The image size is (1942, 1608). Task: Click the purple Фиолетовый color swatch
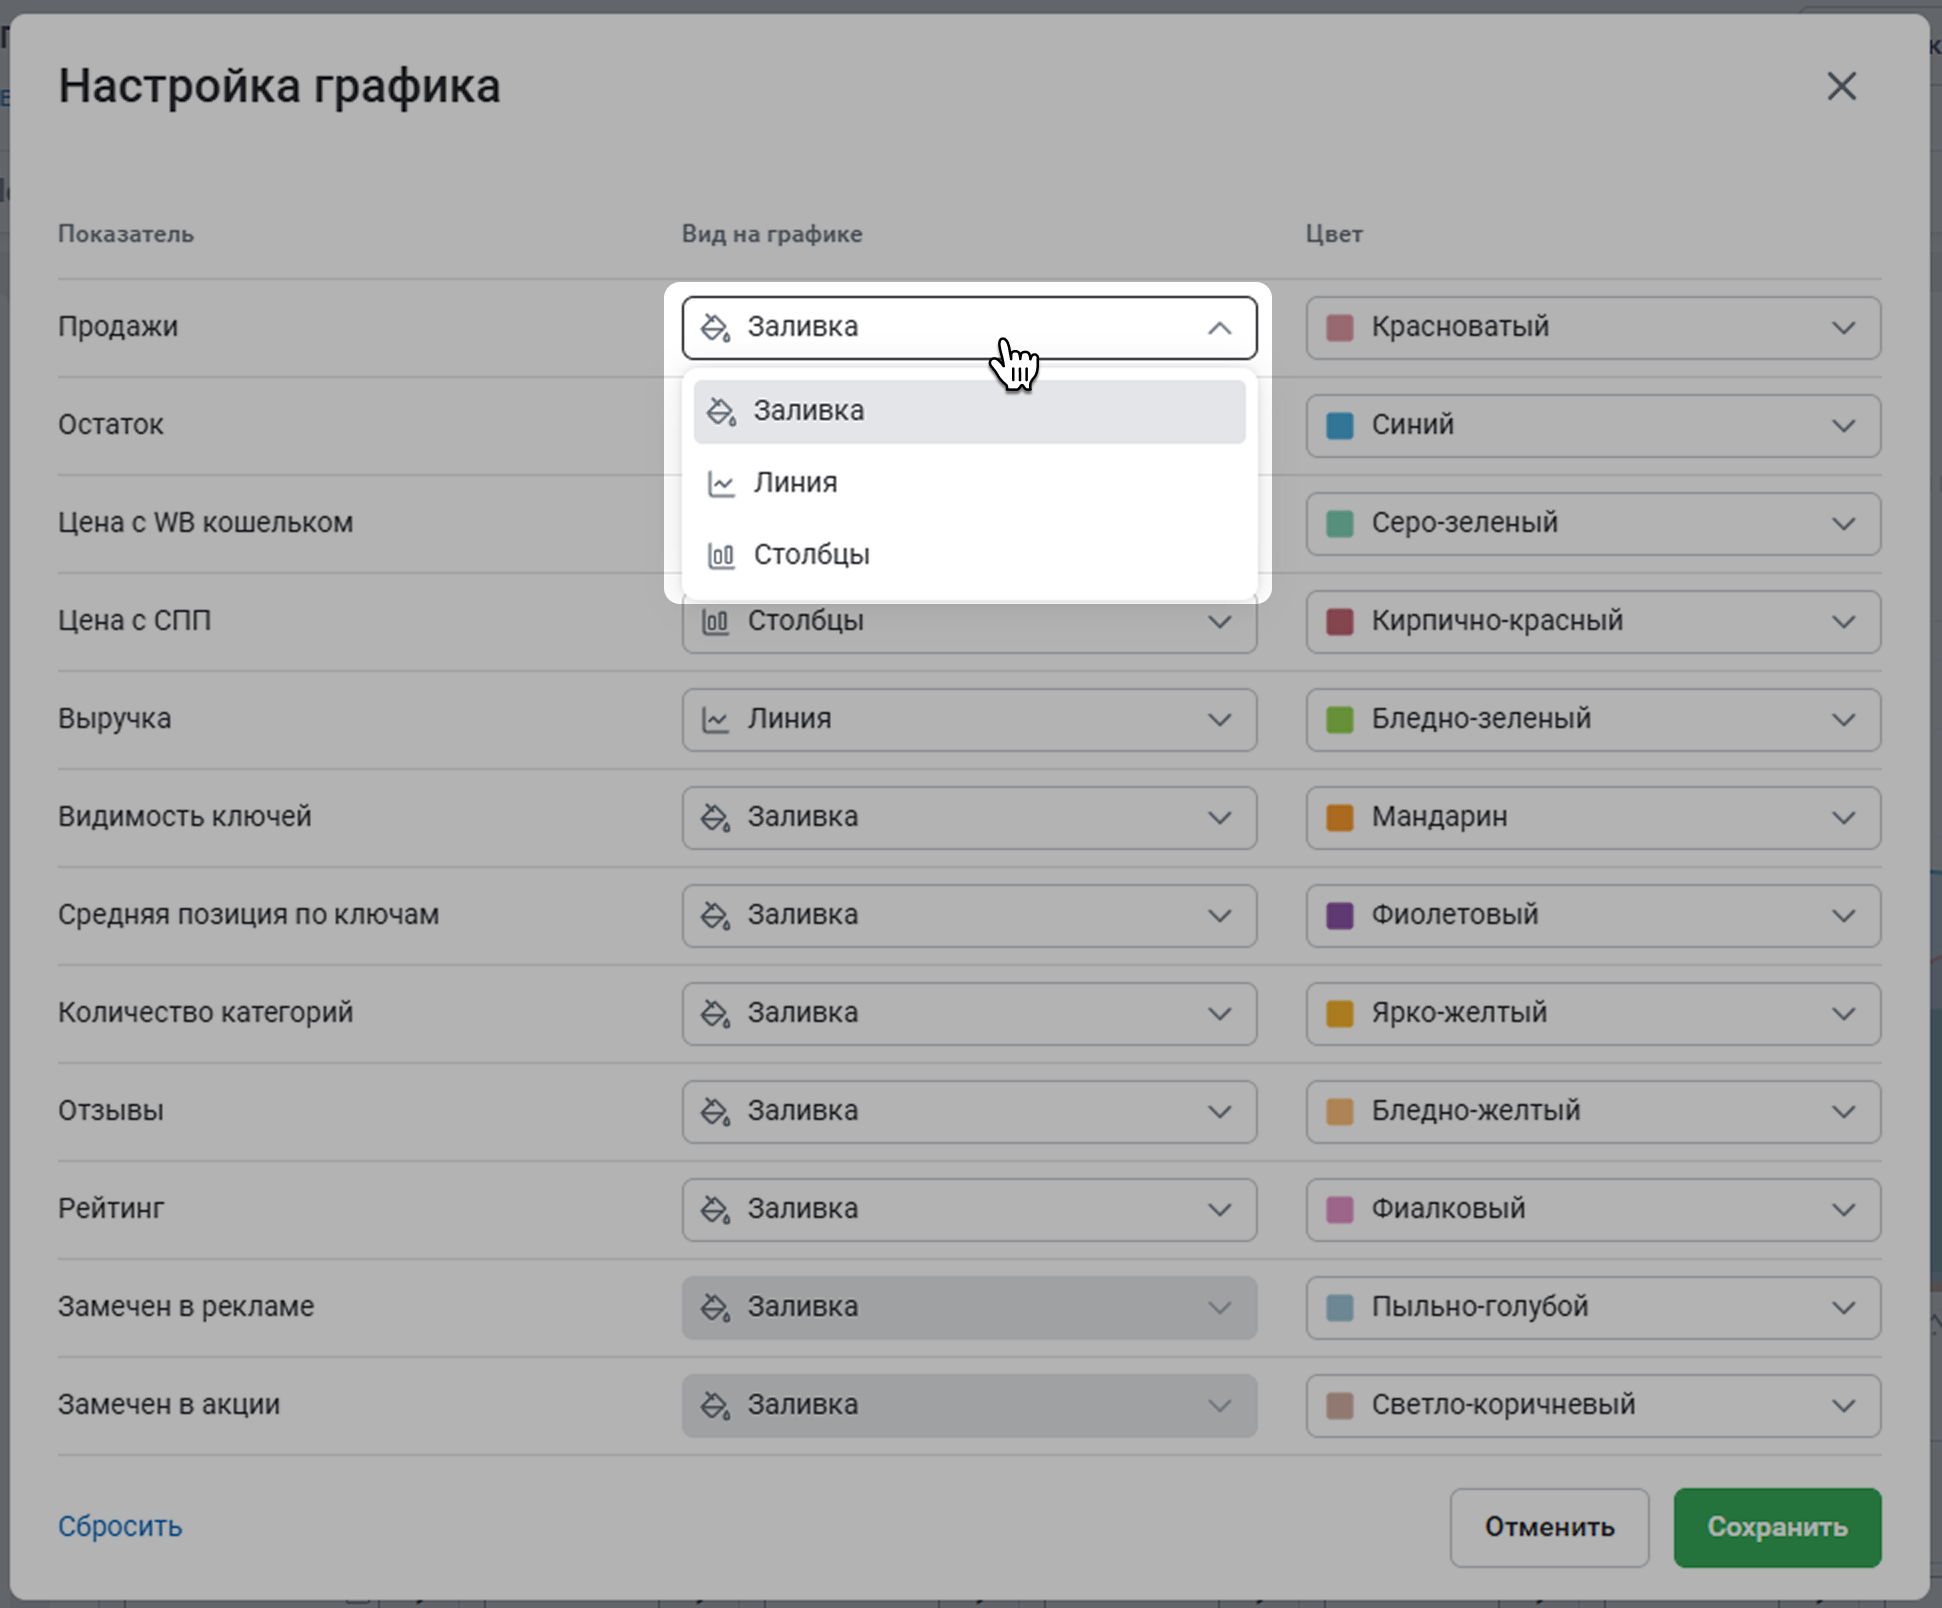point(1339,915)
